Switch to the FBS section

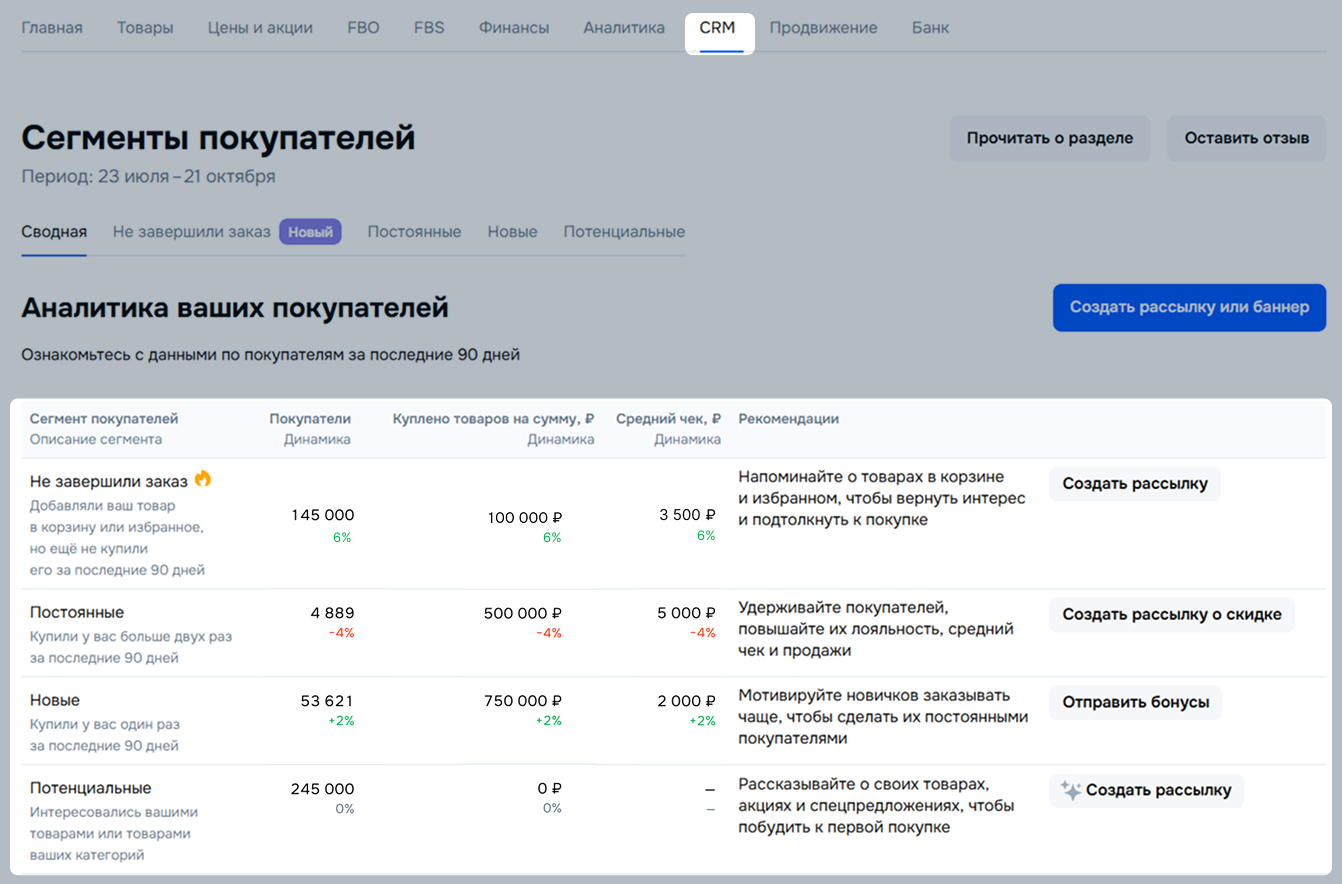pyautogui.click(x=429, y=28)
